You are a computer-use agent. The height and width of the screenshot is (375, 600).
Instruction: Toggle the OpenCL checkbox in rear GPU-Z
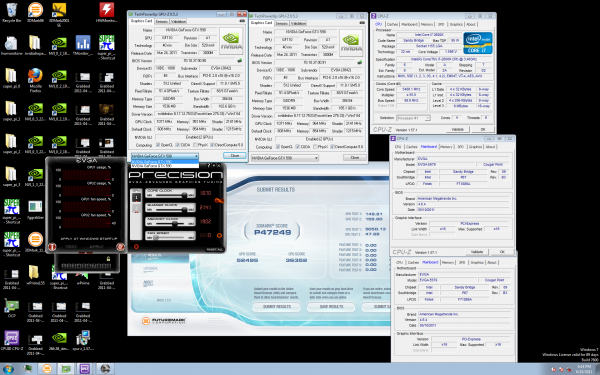[x=278, y=147]
